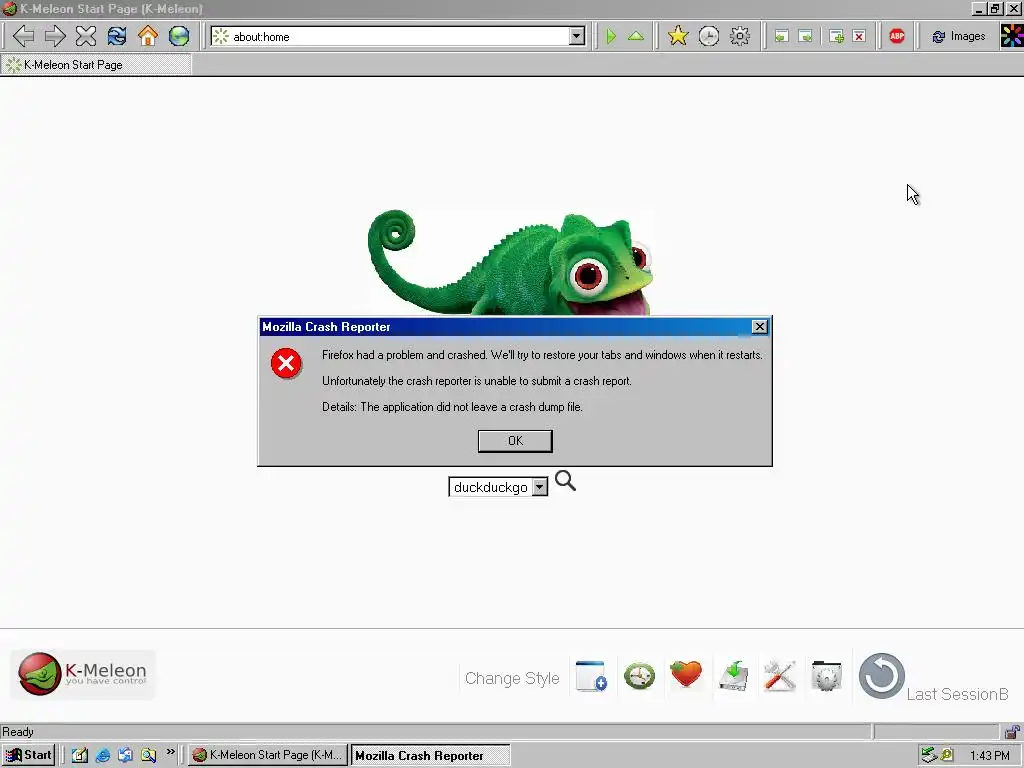Go forward with the Forward arrow
The width and height of the screenshot is (1024, 768).
(54, 36)
